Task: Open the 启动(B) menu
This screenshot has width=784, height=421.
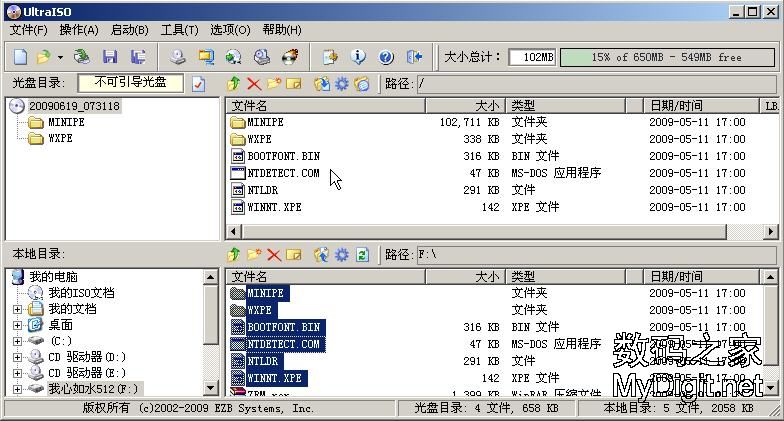Action: point(130,30)
